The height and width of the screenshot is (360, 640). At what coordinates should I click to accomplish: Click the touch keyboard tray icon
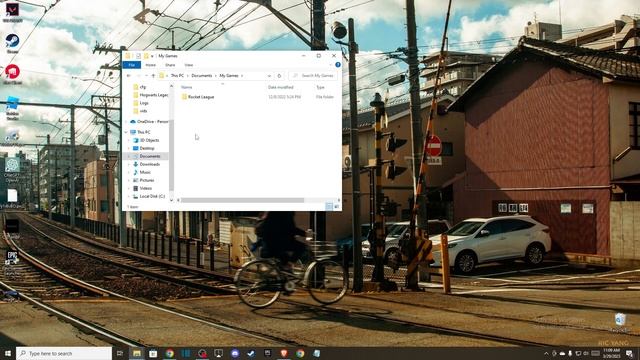click(x=596, y=353)
